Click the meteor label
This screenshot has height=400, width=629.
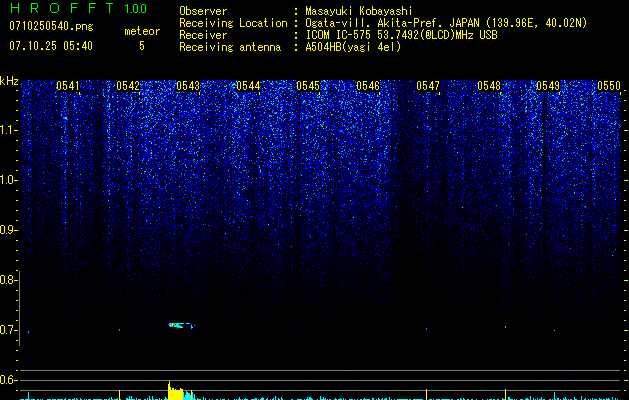pyautogui.click(x=142, y=31)
